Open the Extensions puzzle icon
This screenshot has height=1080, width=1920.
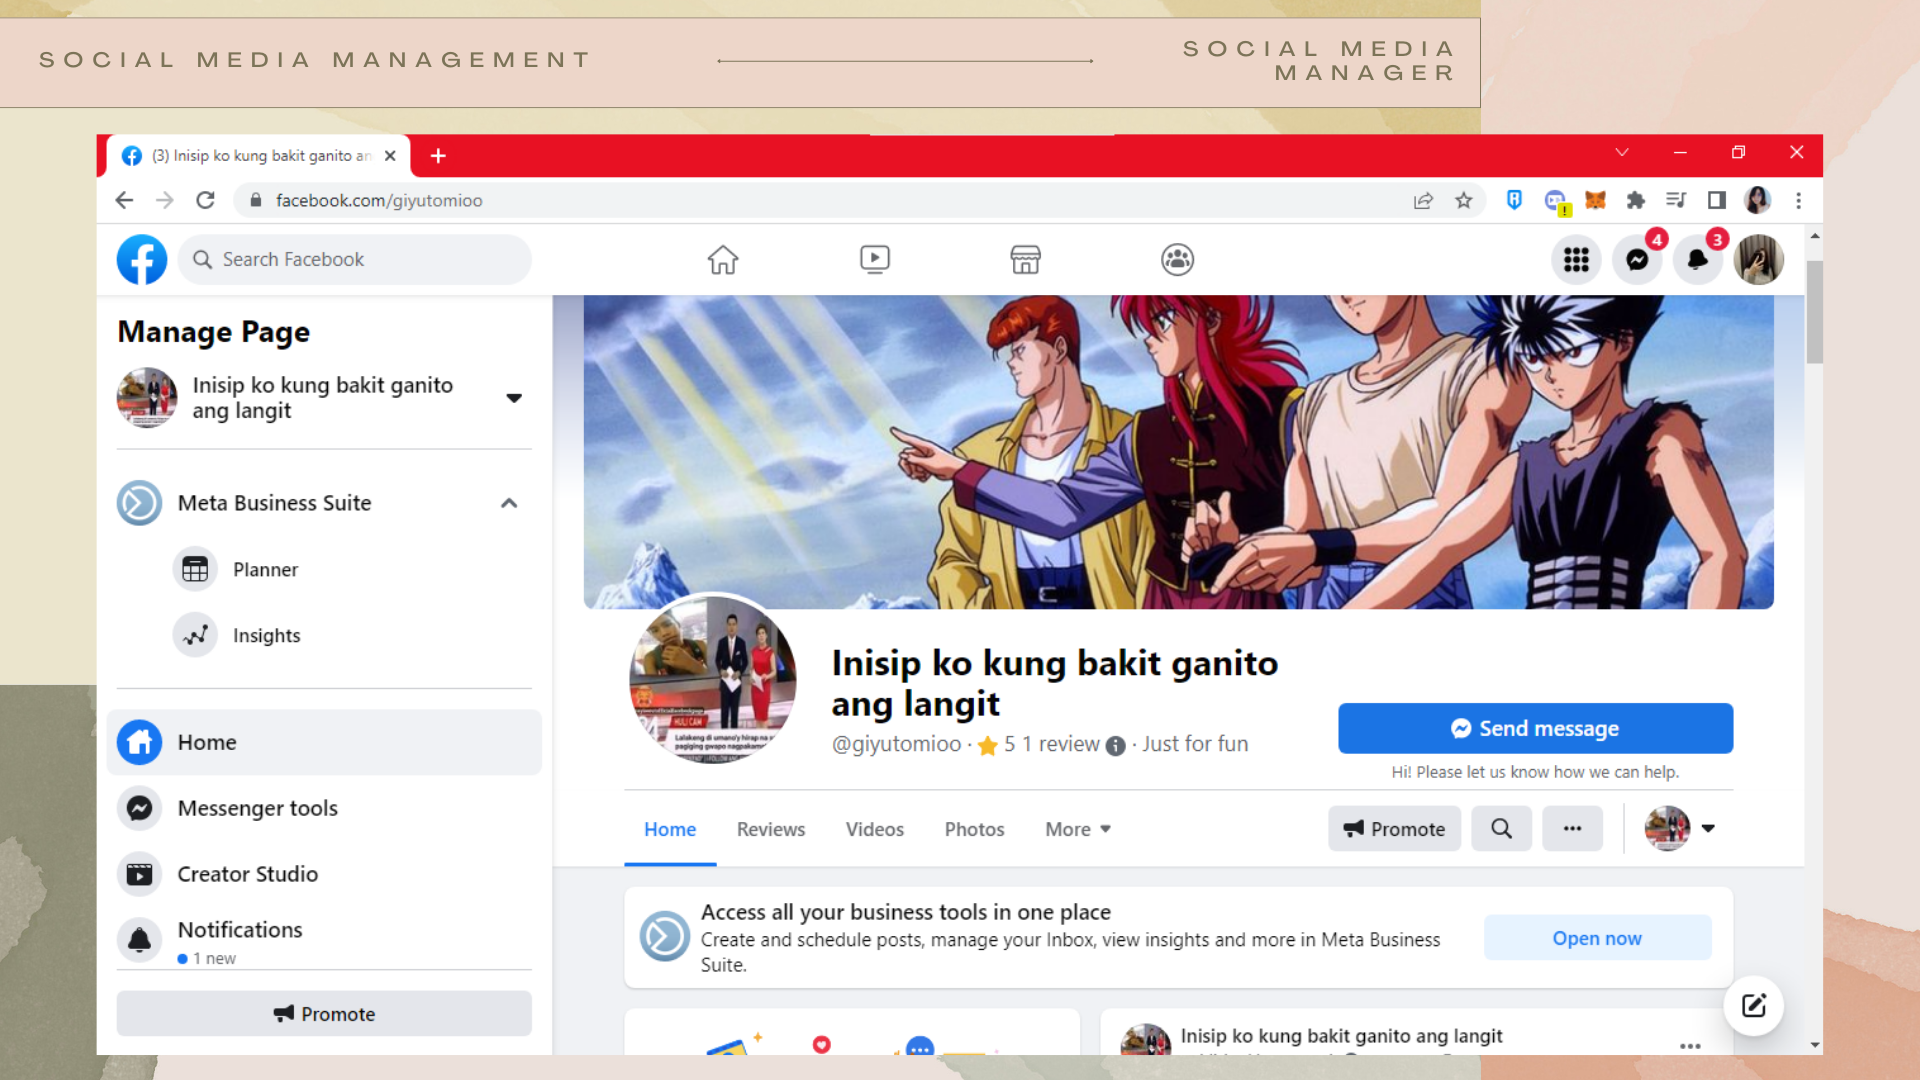pos(1636,200)
